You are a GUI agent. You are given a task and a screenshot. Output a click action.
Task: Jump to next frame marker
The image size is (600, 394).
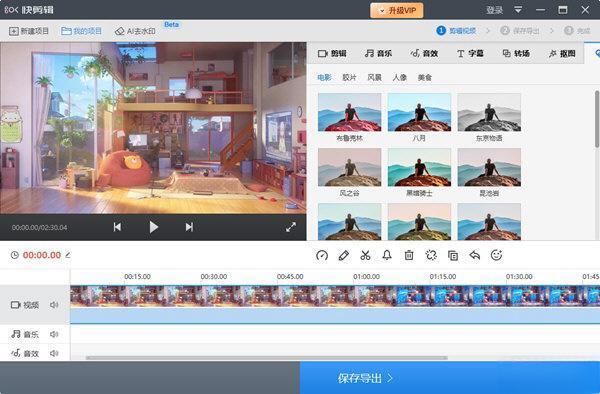(189, 227)
